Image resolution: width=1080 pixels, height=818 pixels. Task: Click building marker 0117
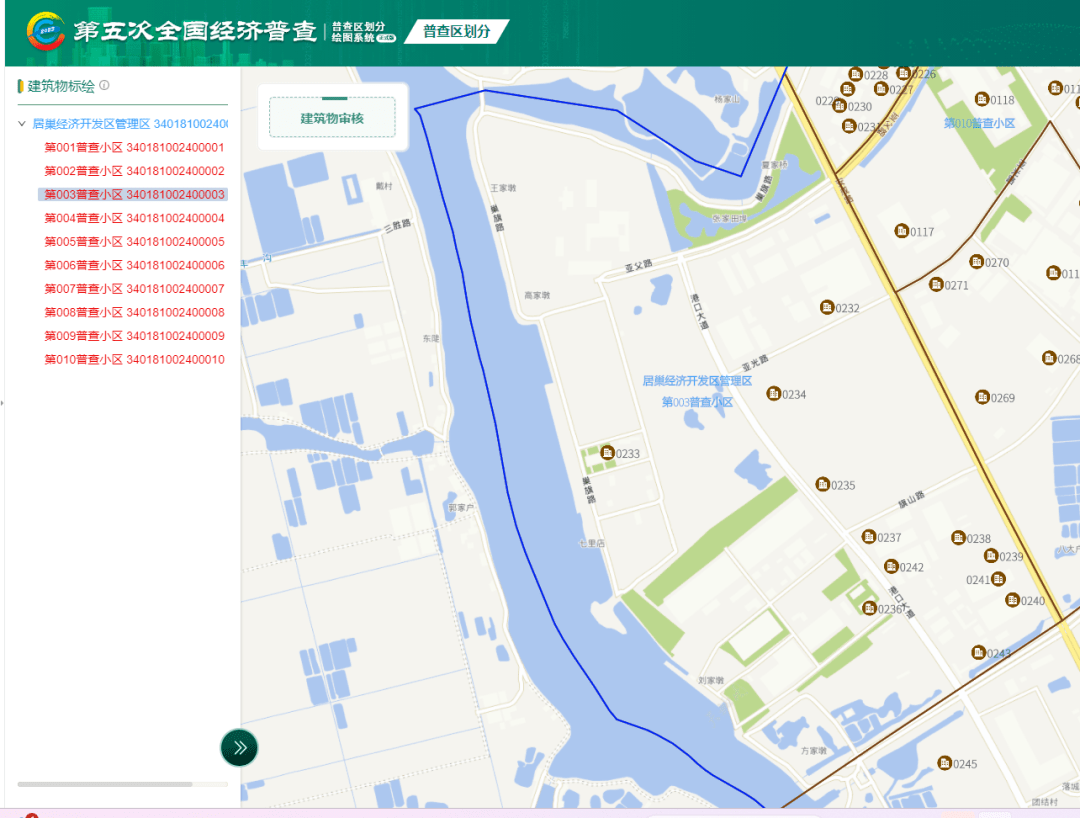point(902,231)
